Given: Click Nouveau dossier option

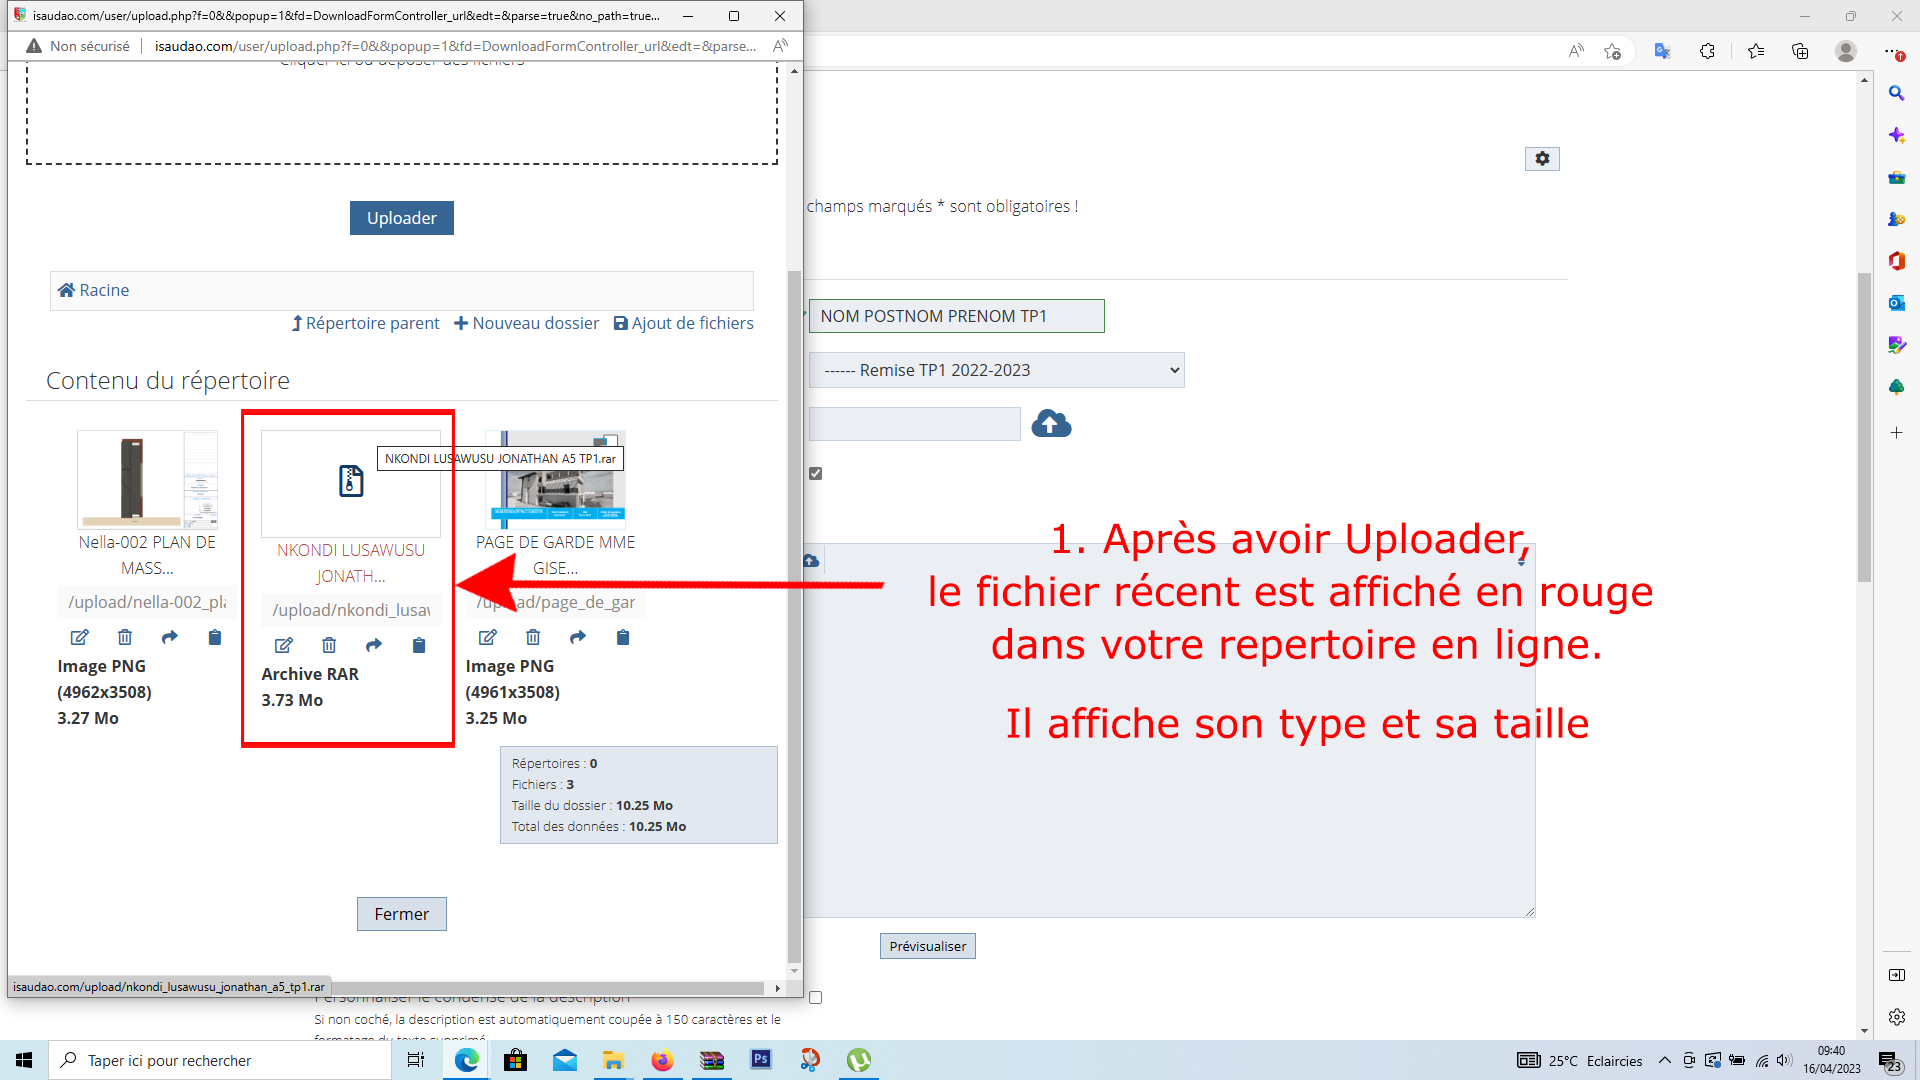Looking at the screenshot, I should click(x=527, y=323).
